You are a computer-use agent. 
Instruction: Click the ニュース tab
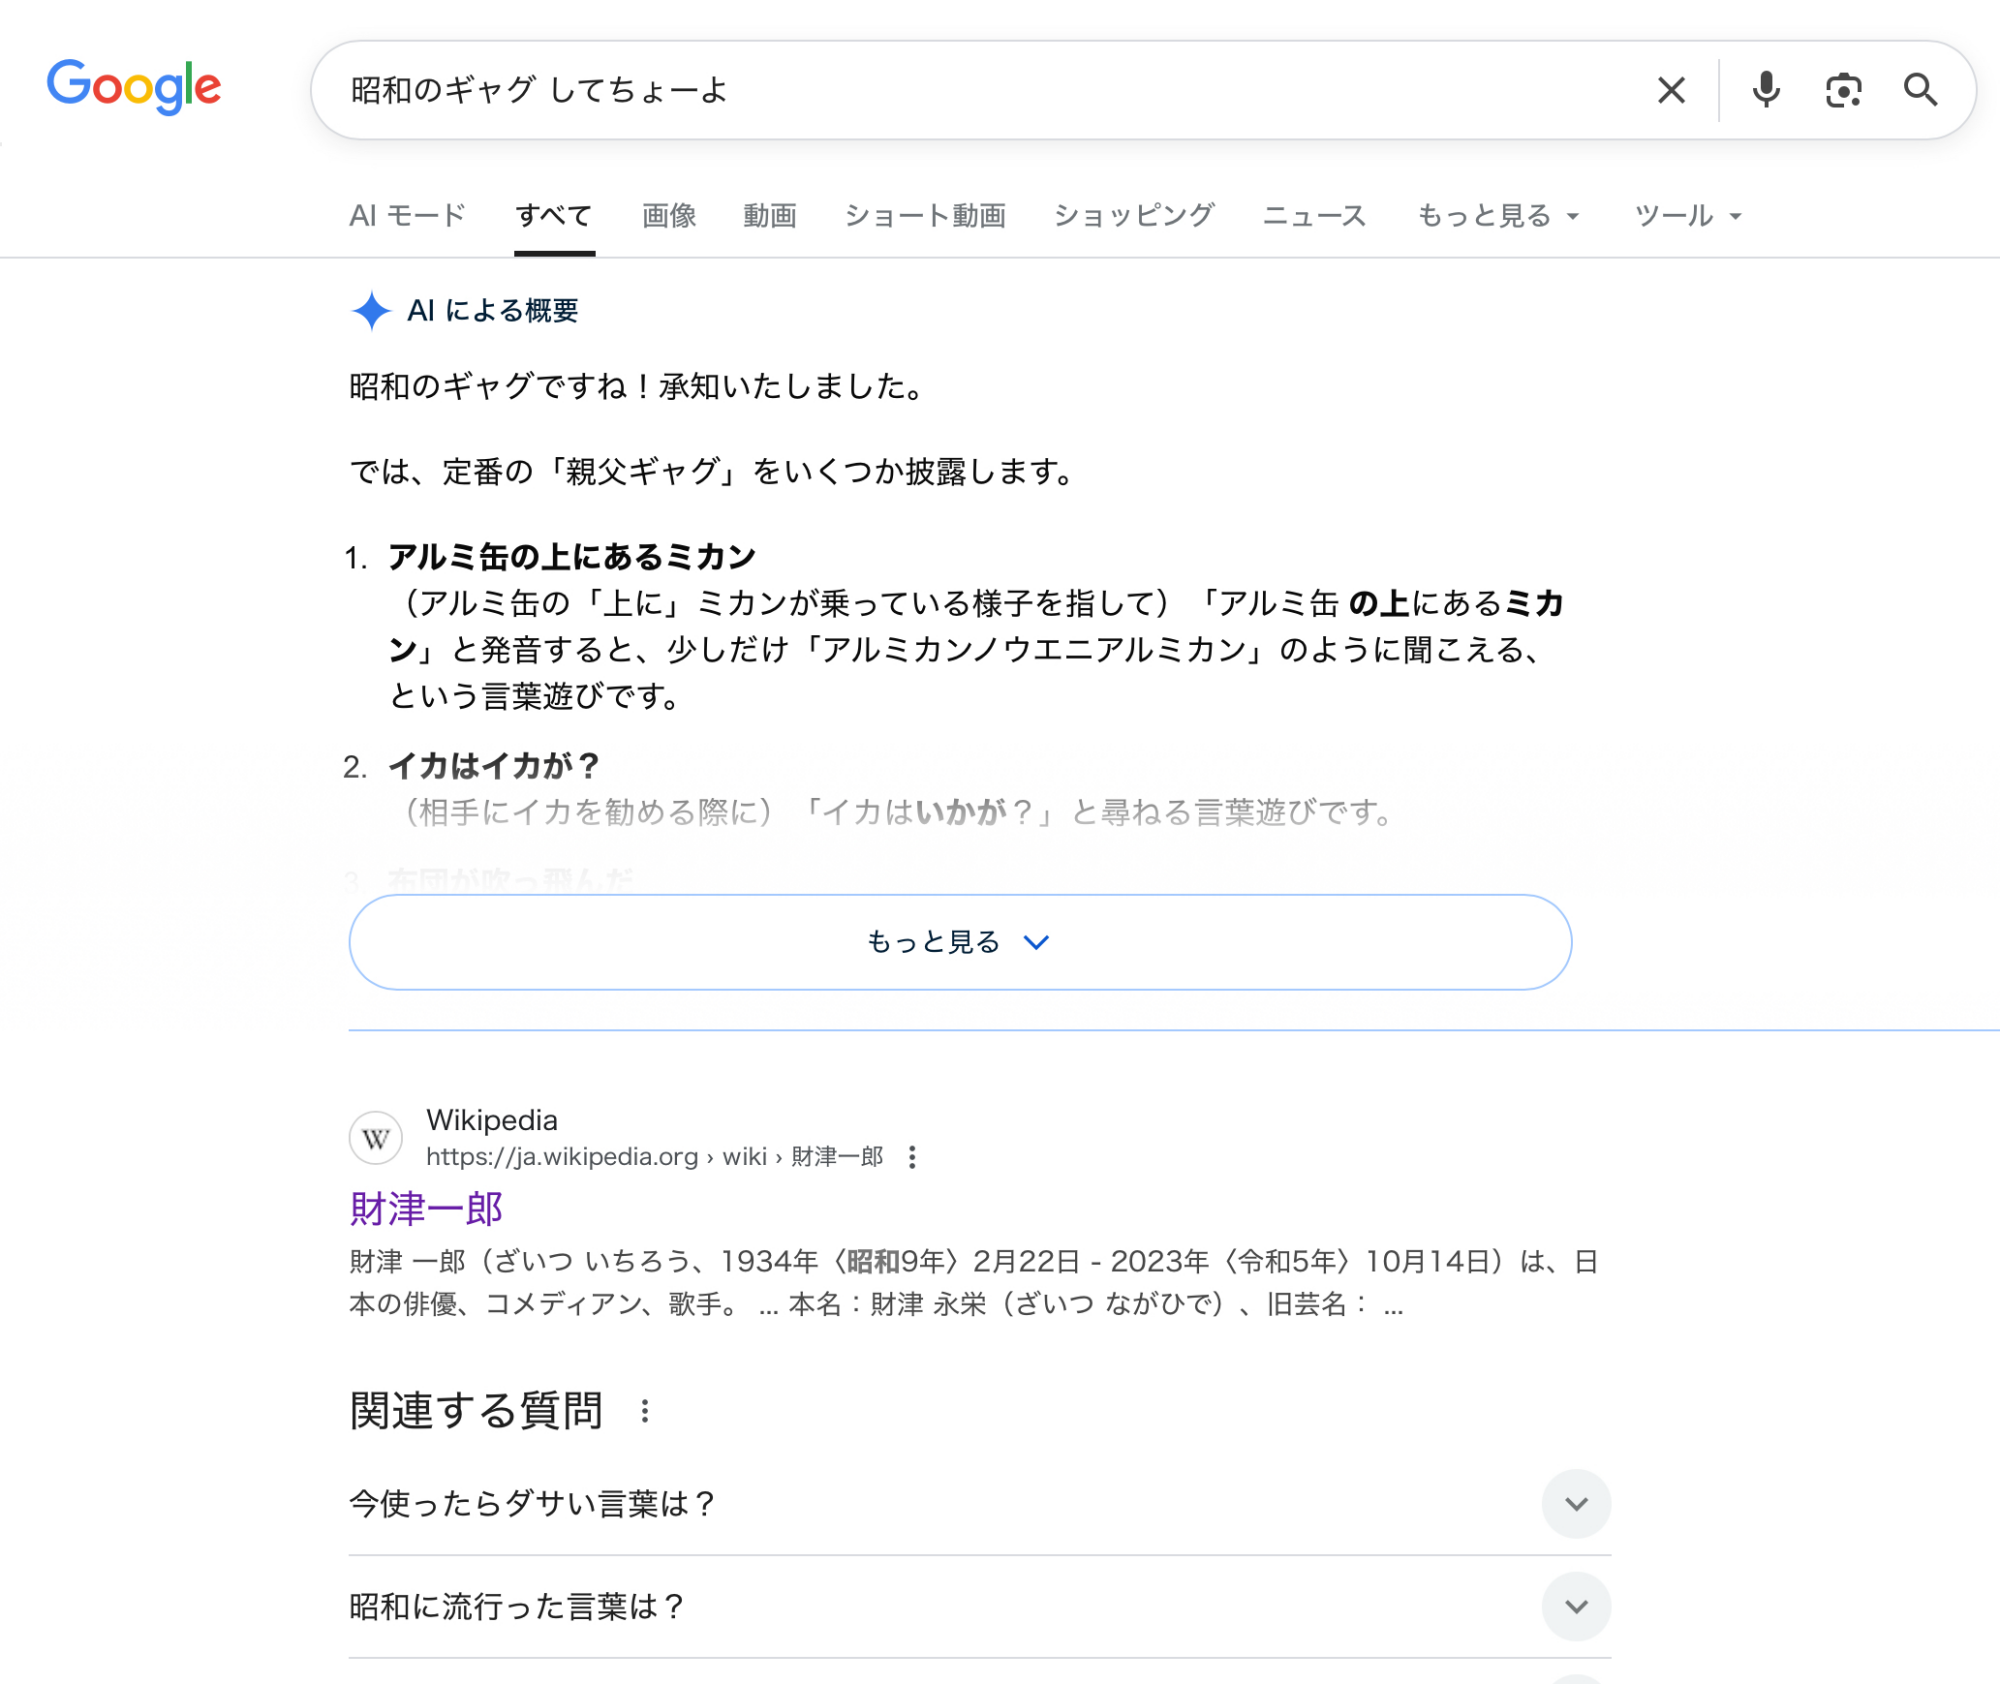coord(1313,216)
